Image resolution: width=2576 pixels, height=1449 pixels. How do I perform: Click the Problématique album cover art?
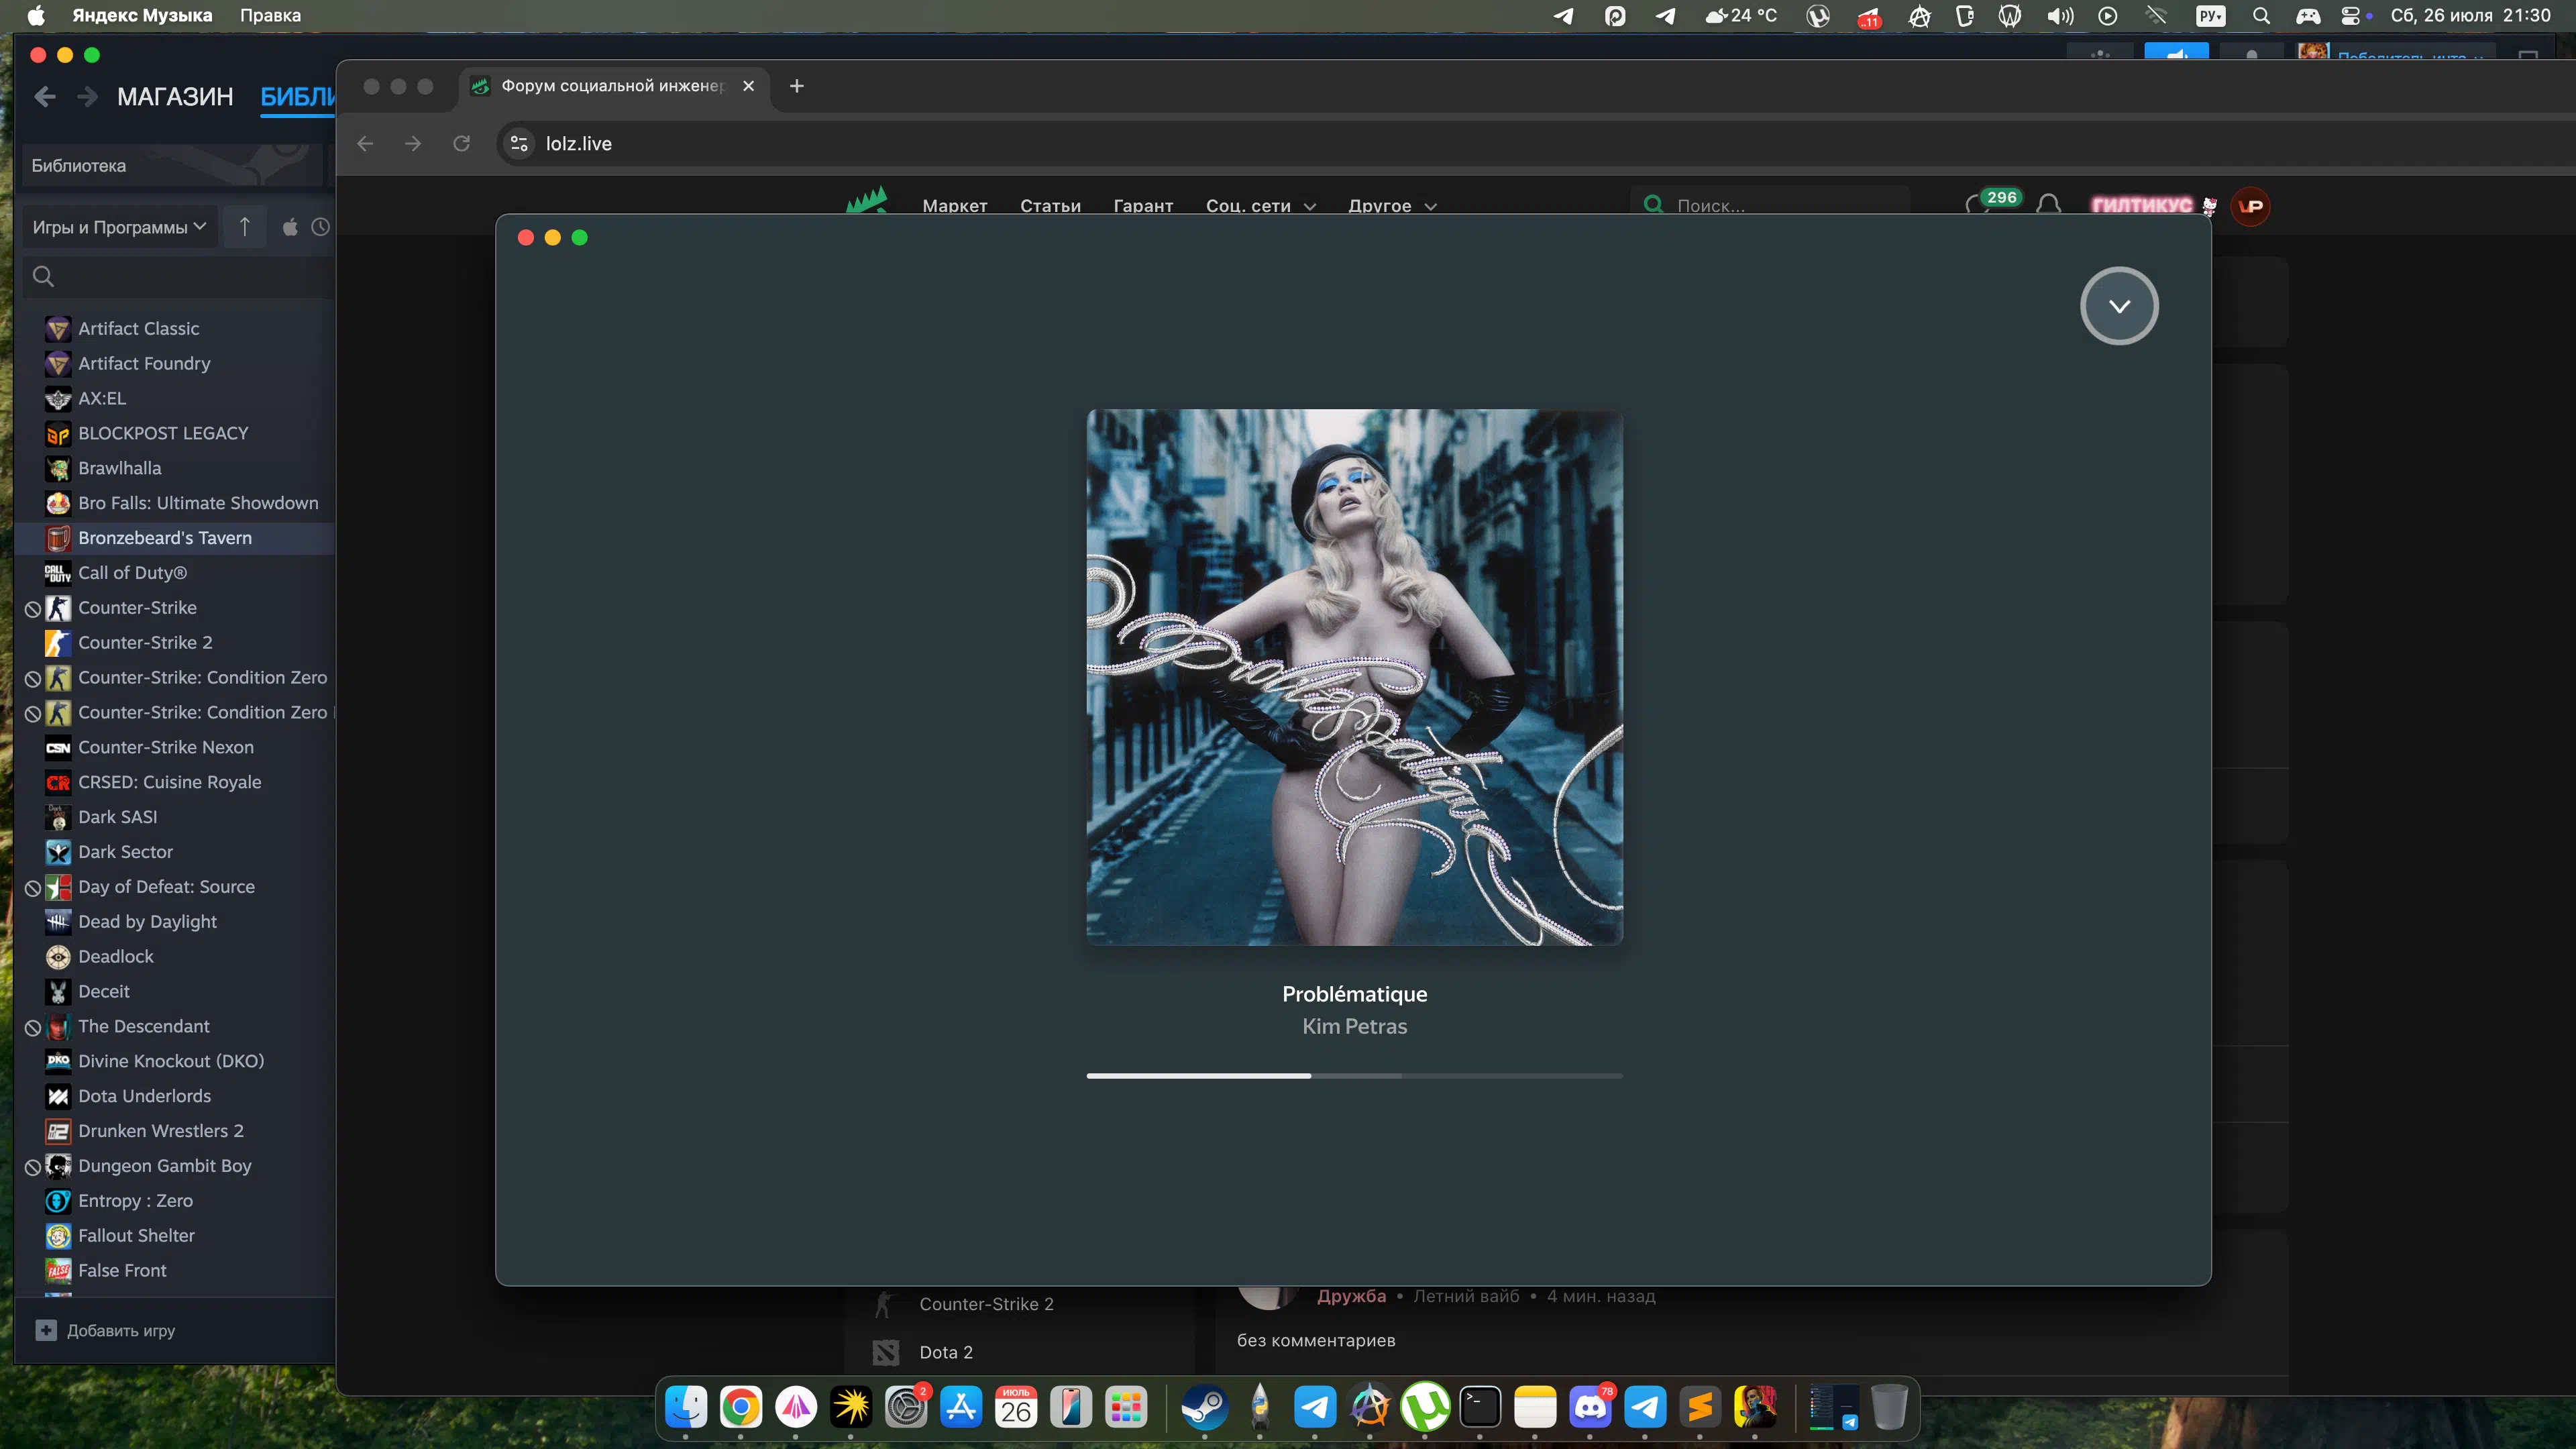click(1354, 677)
